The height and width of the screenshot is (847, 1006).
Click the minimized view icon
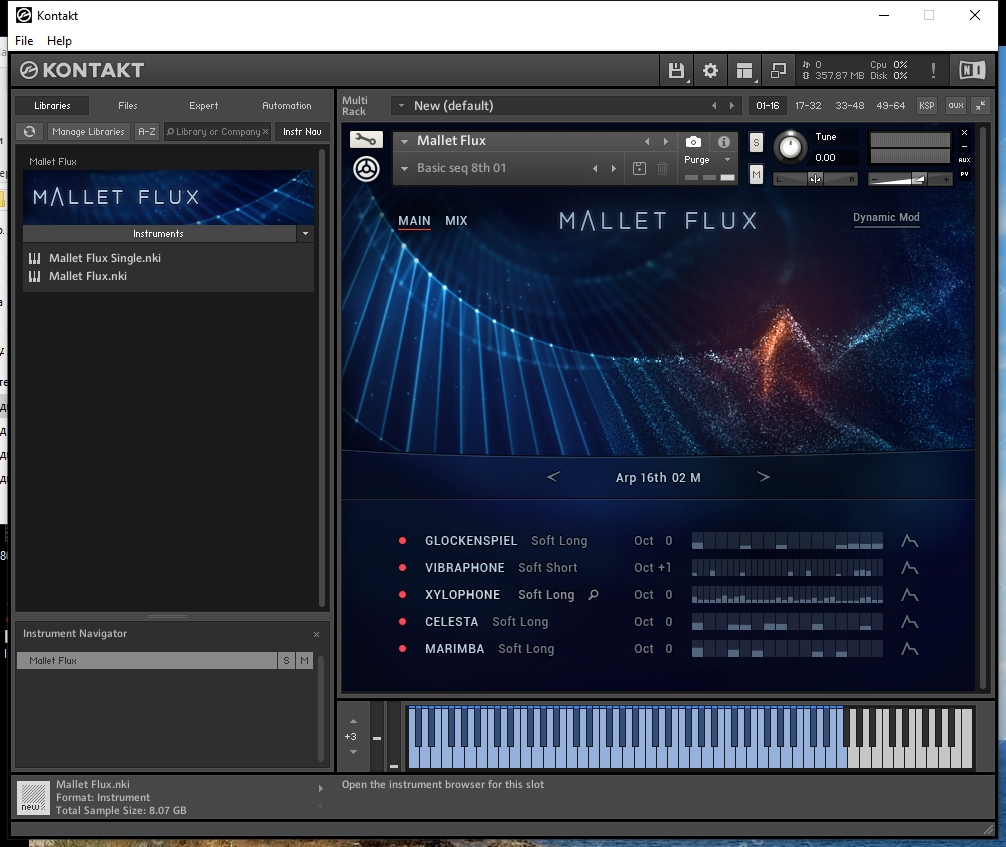click(x=778, y=71)
